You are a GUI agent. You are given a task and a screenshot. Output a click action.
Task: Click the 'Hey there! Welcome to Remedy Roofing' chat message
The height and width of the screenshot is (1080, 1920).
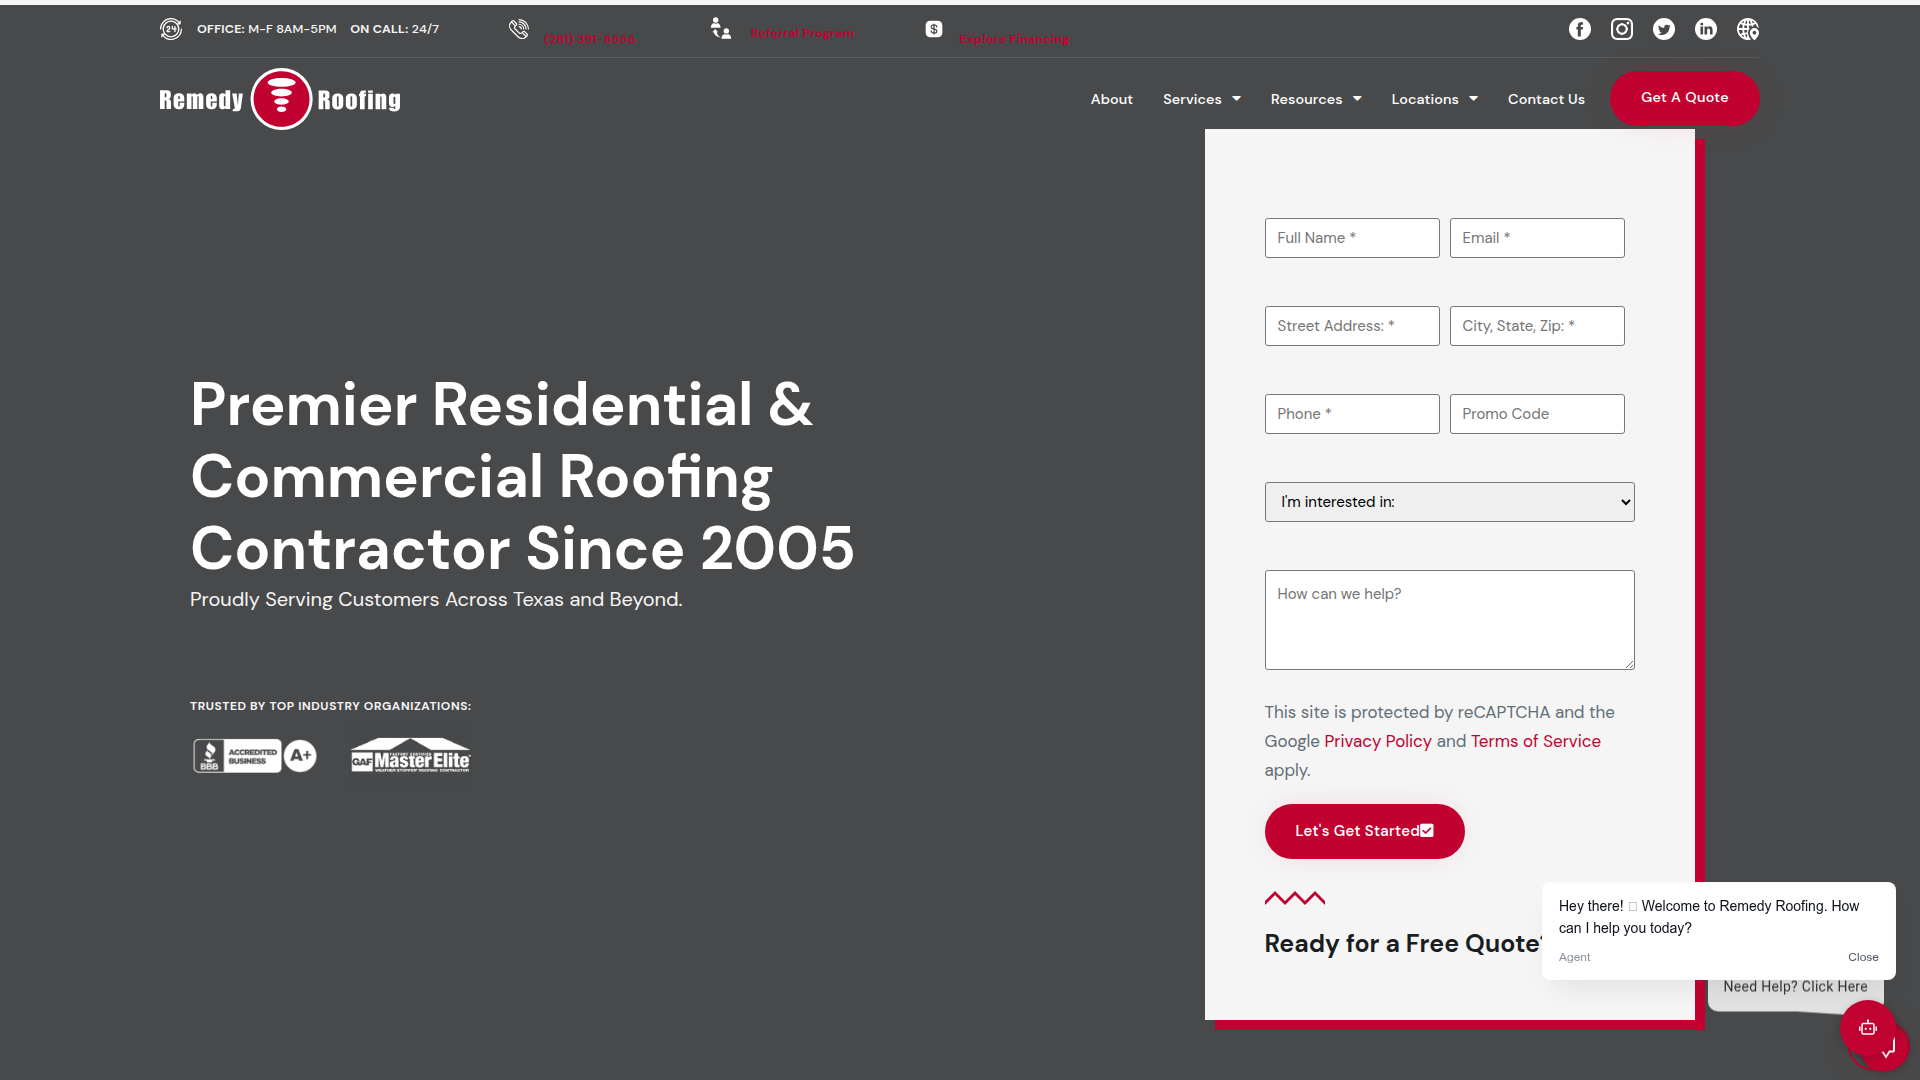(x=1709, y=917)
